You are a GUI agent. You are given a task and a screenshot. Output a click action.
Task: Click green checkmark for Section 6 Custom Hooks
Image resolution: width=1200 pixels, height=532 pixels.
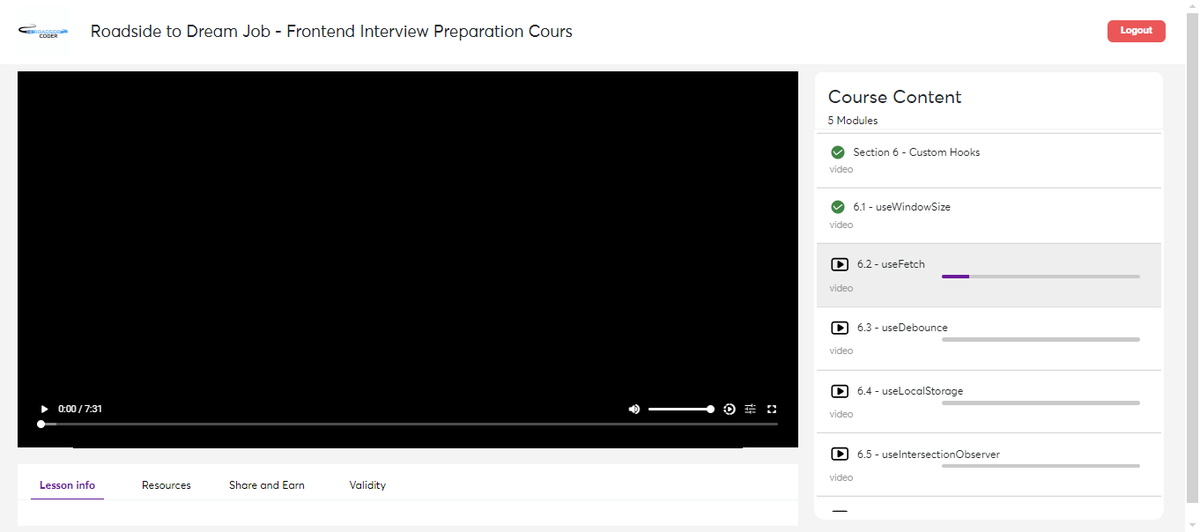point(838,152)
